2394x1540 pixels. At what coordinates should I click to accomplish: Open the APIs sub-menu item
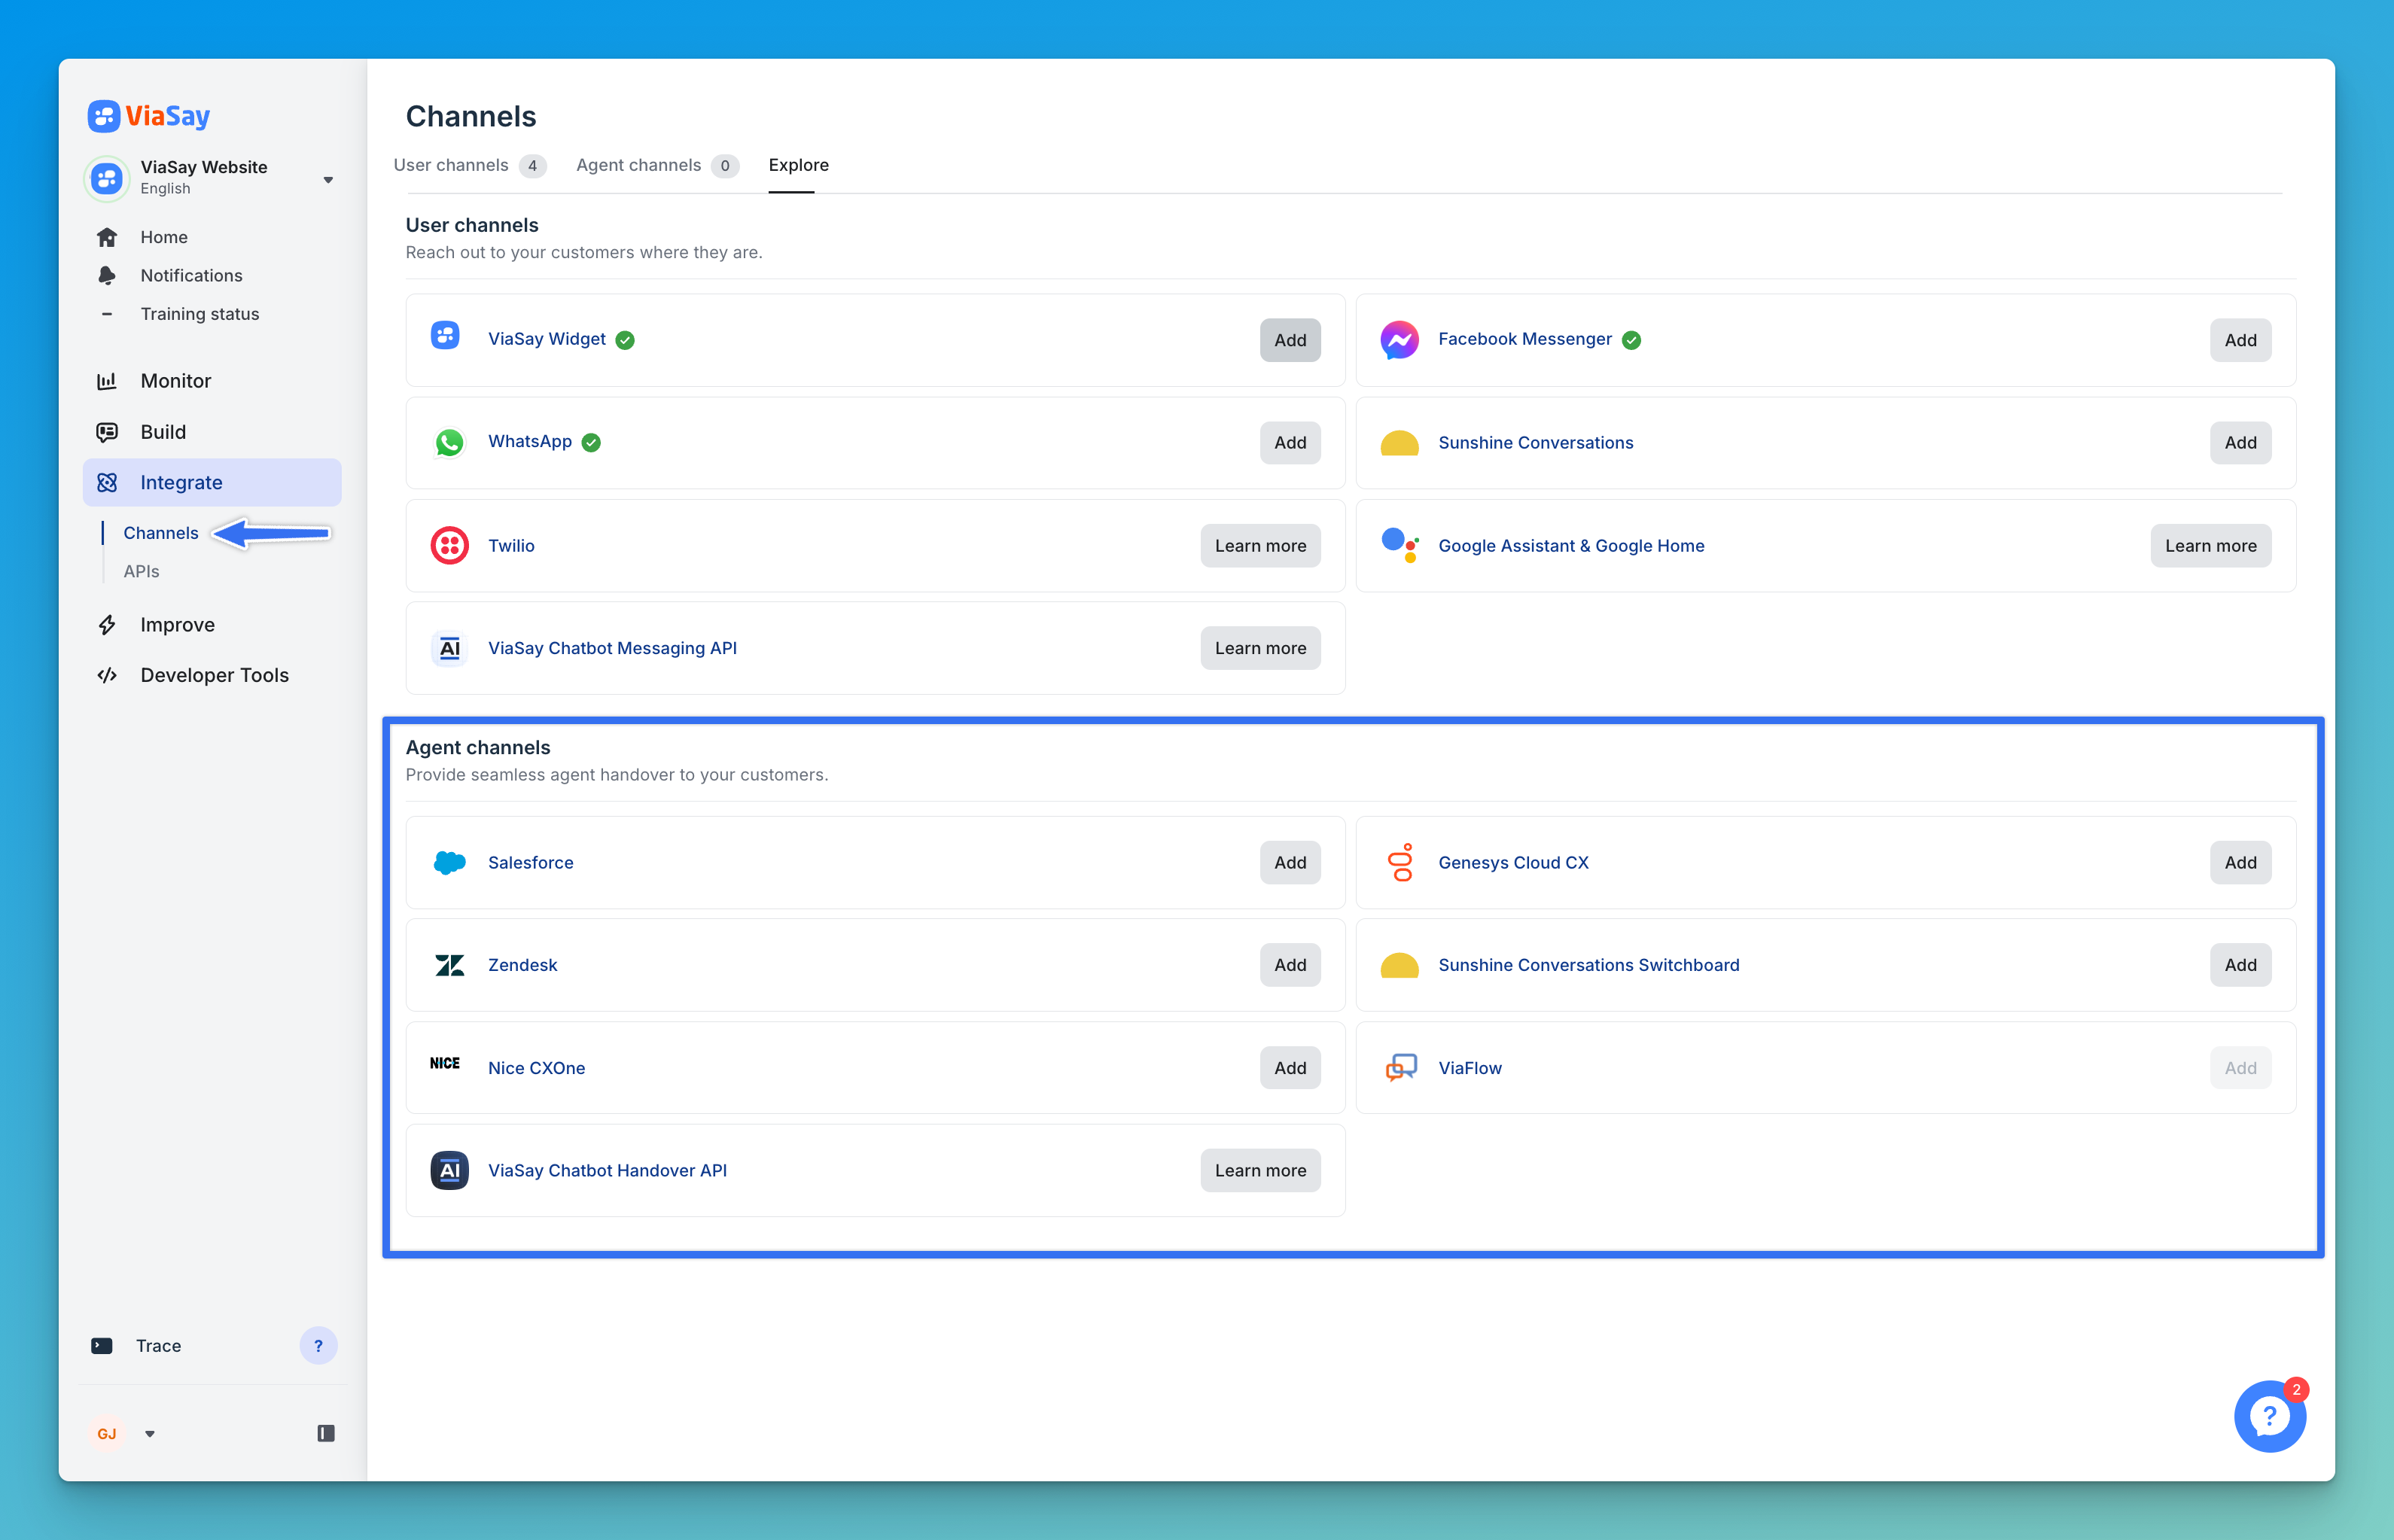(x=141, y=571)
